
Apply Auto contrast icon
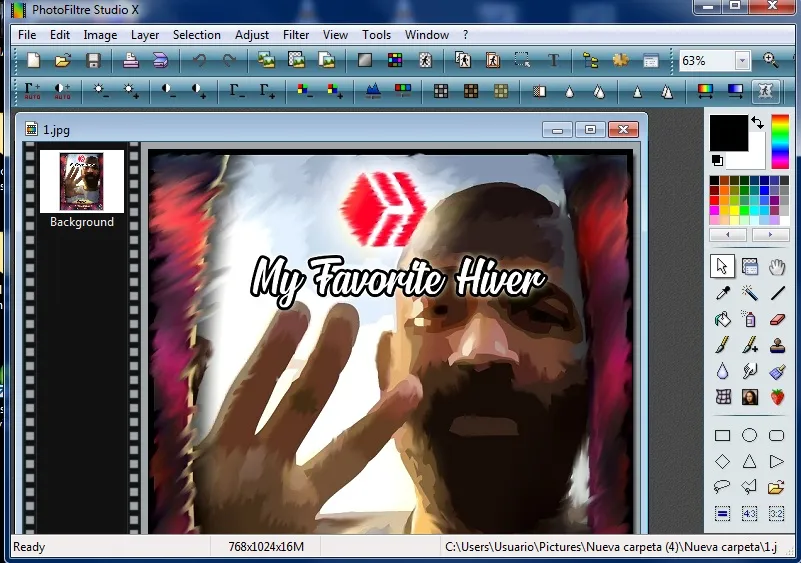(62, 91)
